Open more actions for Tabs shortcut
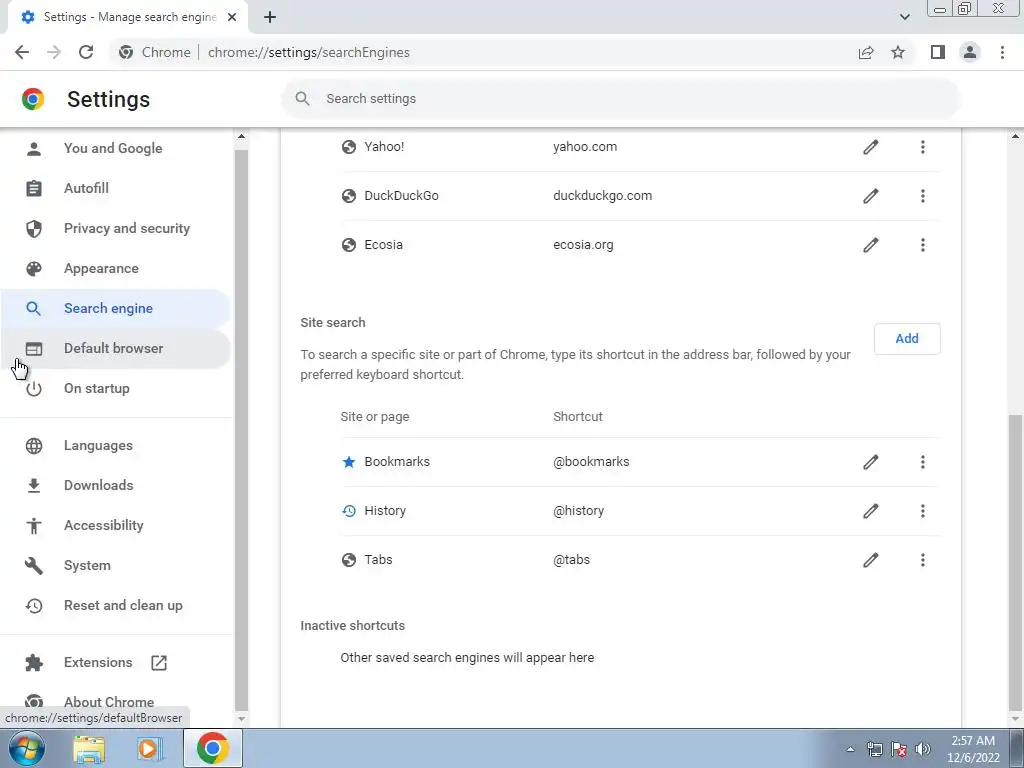The image size is (1024, 768). (x=923, y=560)
